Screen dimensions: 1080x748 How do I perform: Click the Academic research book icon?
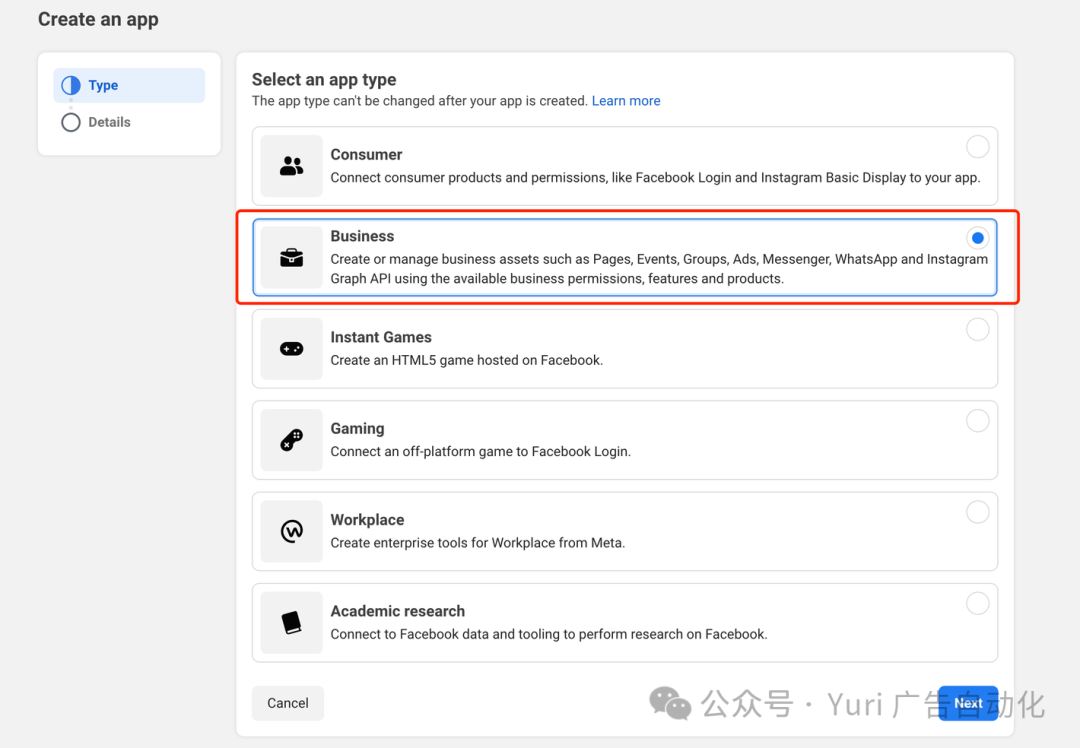coord(291,623)
